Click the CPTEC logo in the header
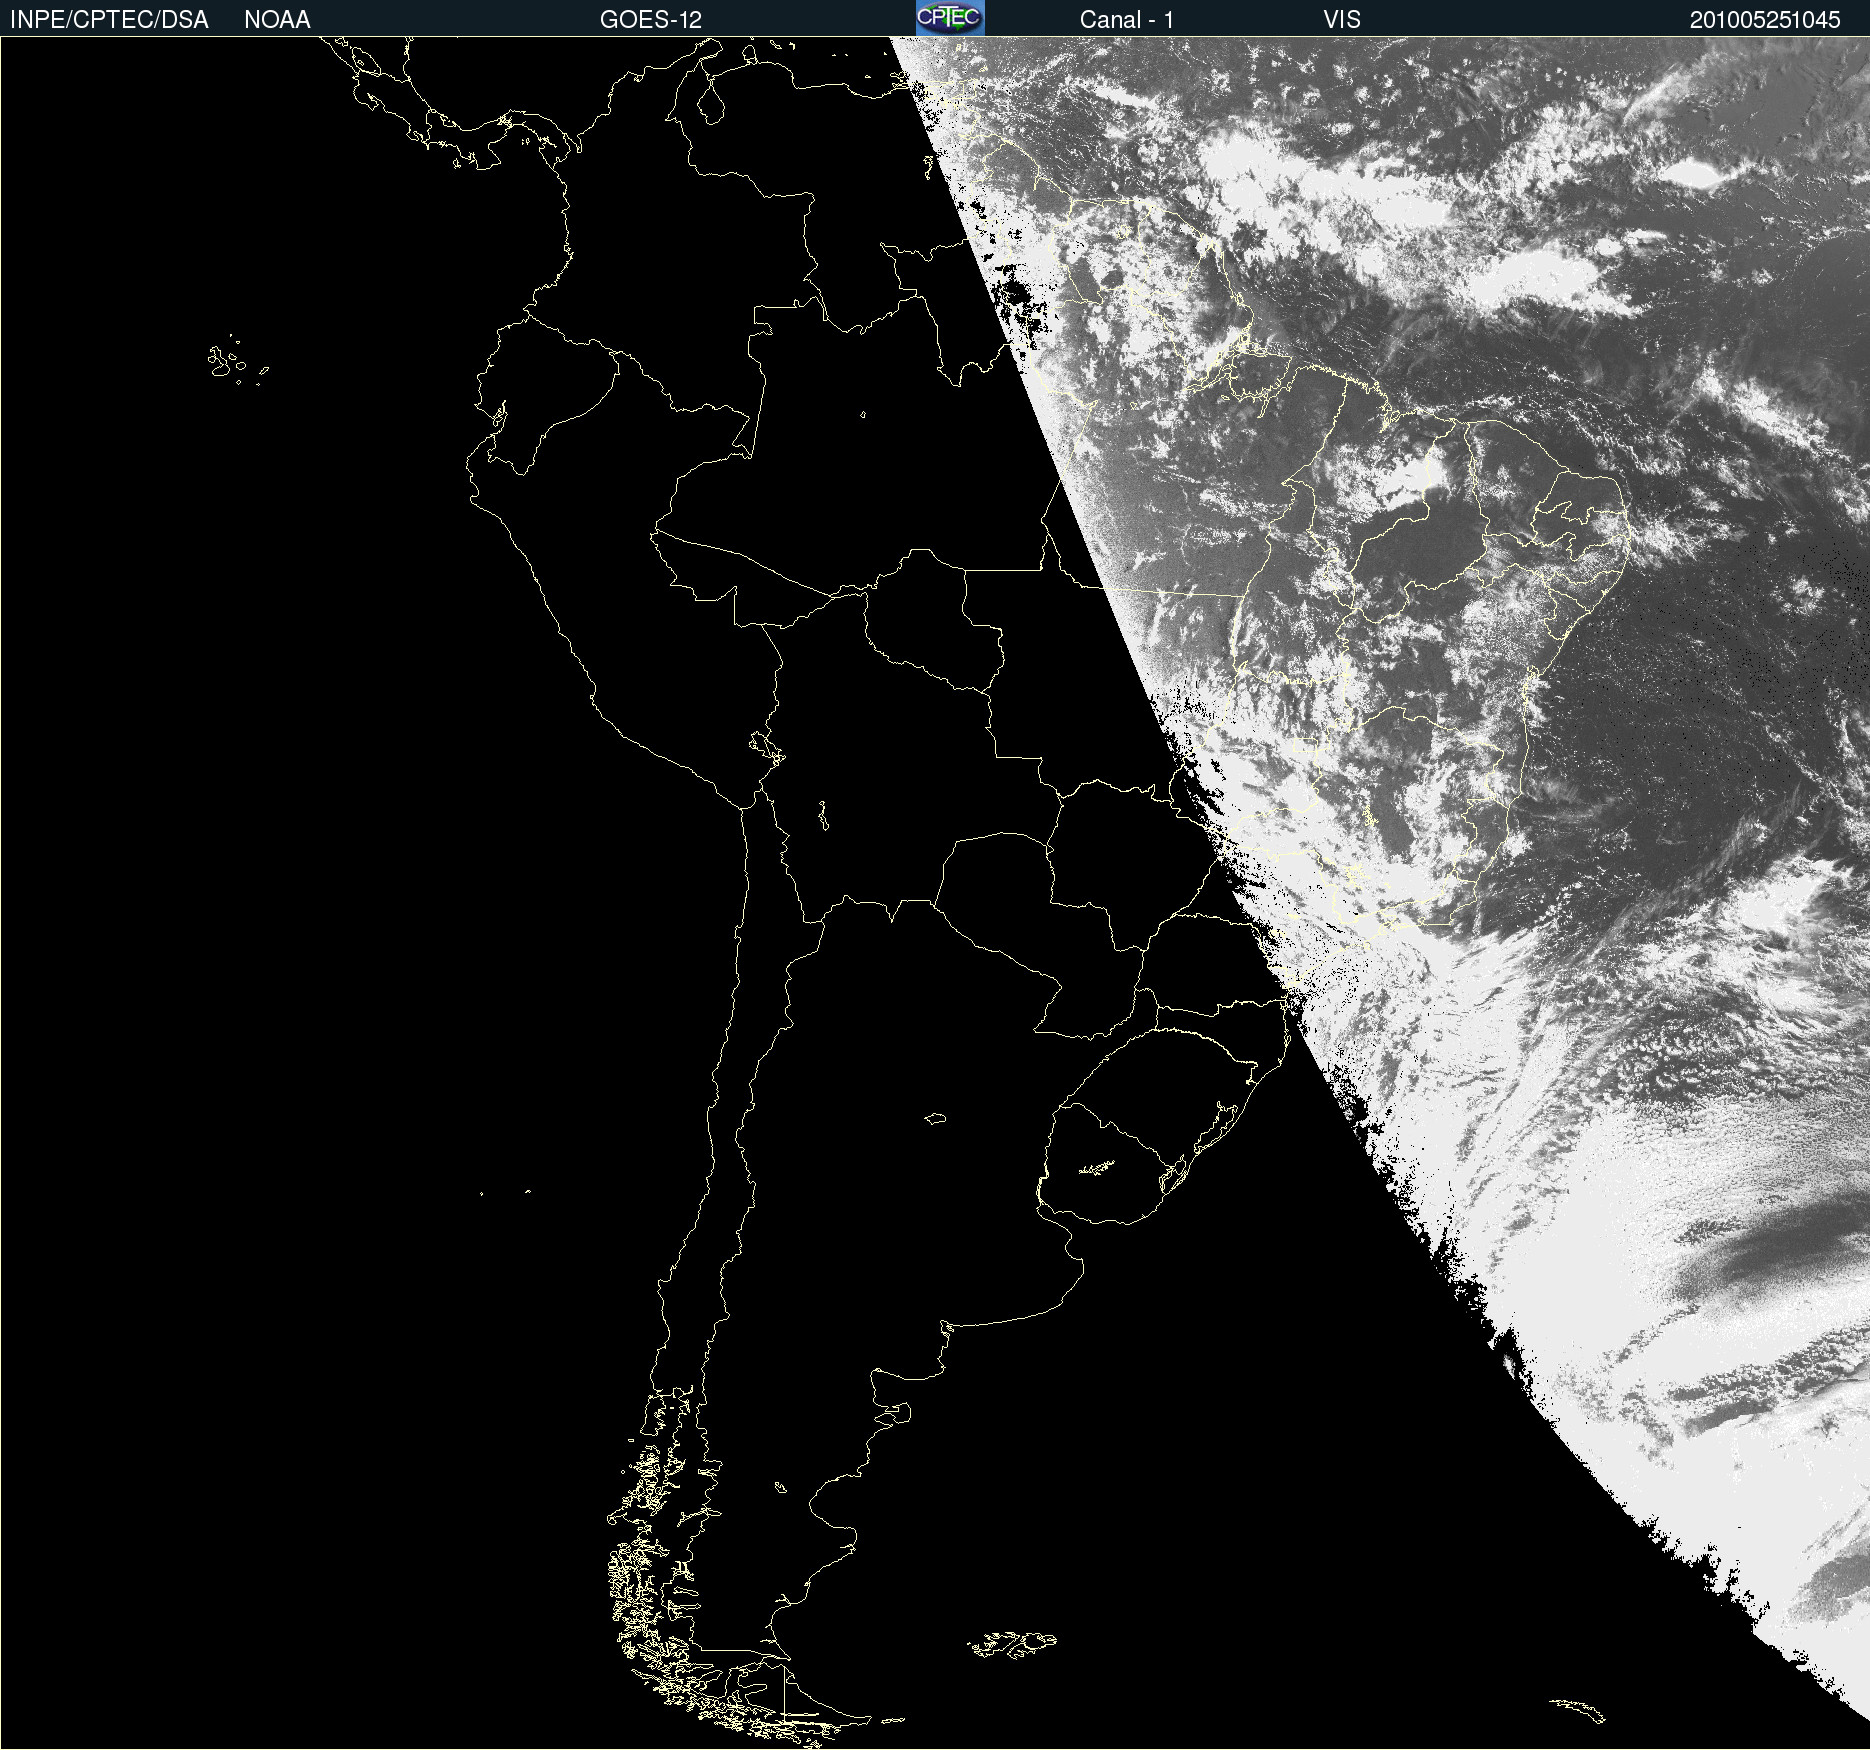 [950, 18]
